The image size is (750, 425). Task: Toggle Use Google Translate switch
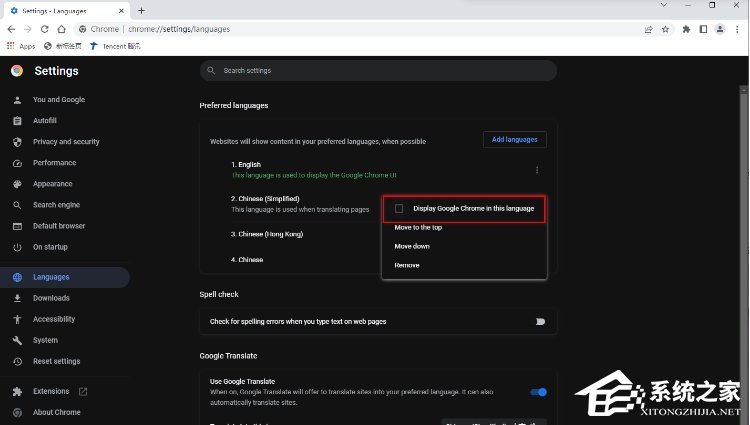pos(539,392)
